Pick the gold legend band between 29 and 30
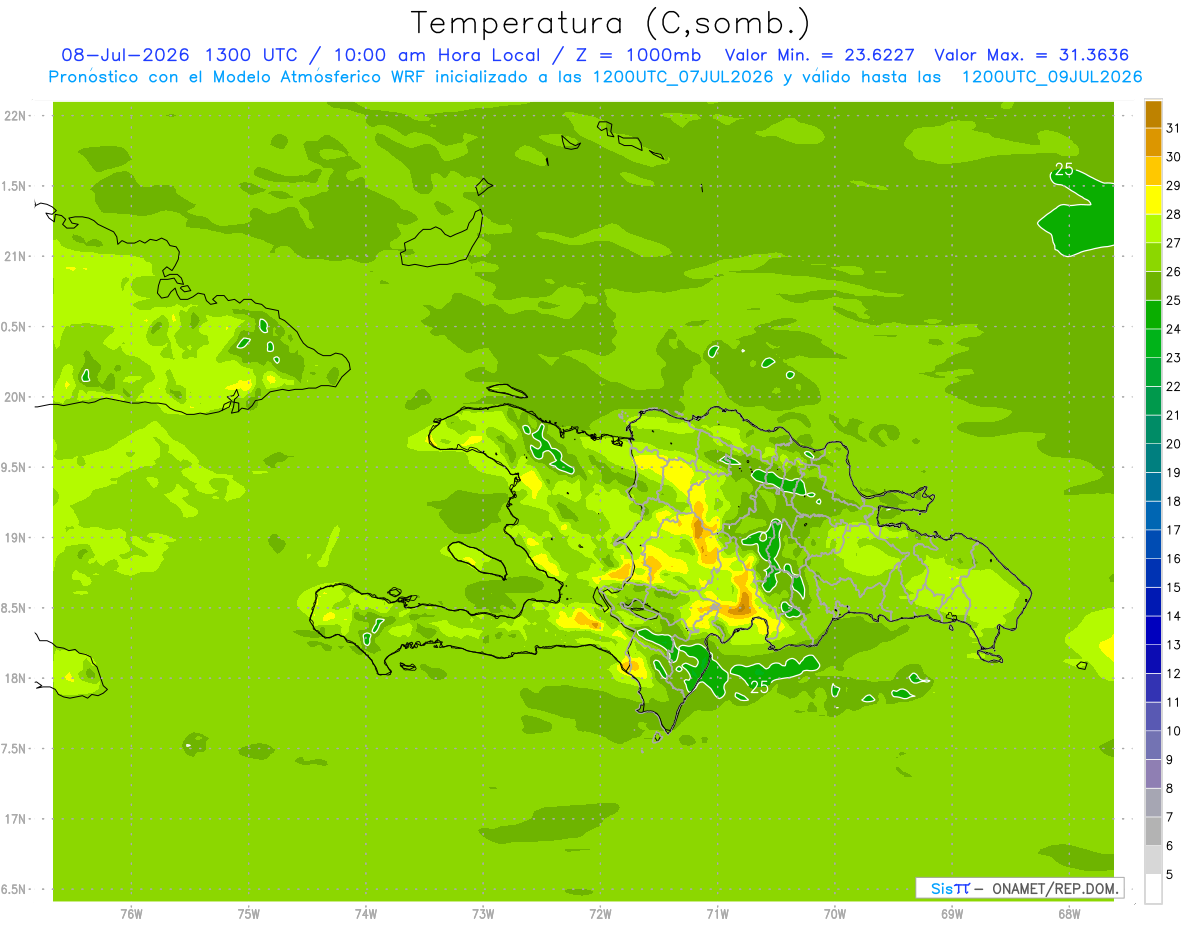This screenshot has width=1200, height=927. coord(1153,172)
